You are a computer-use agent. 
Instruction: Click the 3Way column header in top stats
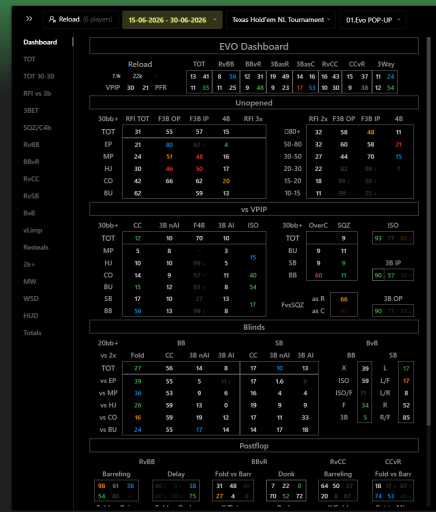pyautogui.click(x=385, y=64)
